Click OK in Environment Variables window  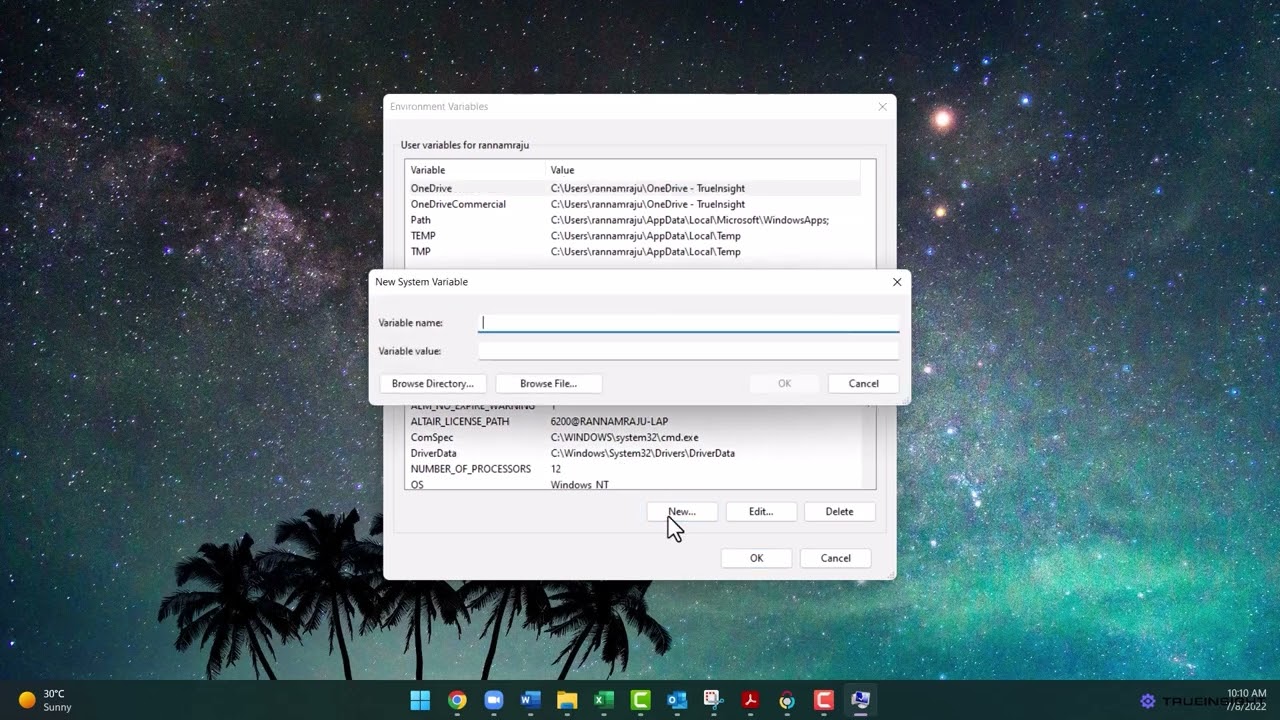pos(756,558)
